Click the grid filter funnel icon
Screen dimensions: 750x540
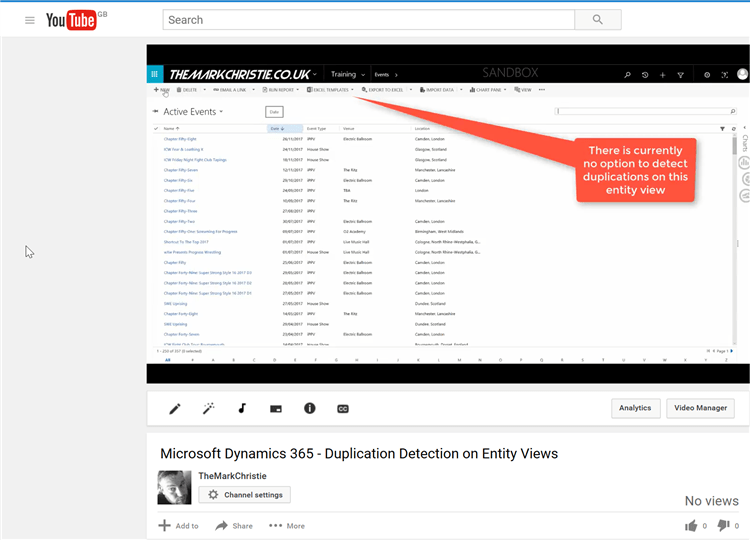tap(722, 129)
